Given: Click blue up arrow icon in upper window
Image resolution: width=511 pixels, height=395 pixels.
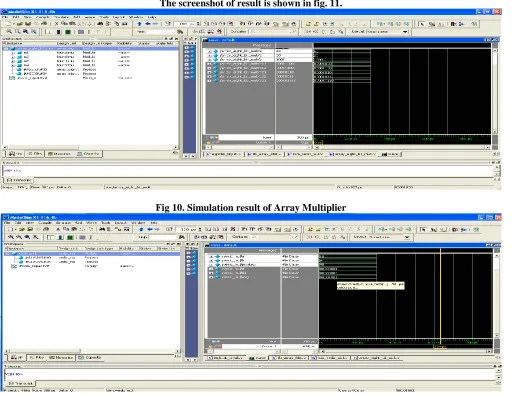Looking at the screenshot, I should click(x=139, y=24).
